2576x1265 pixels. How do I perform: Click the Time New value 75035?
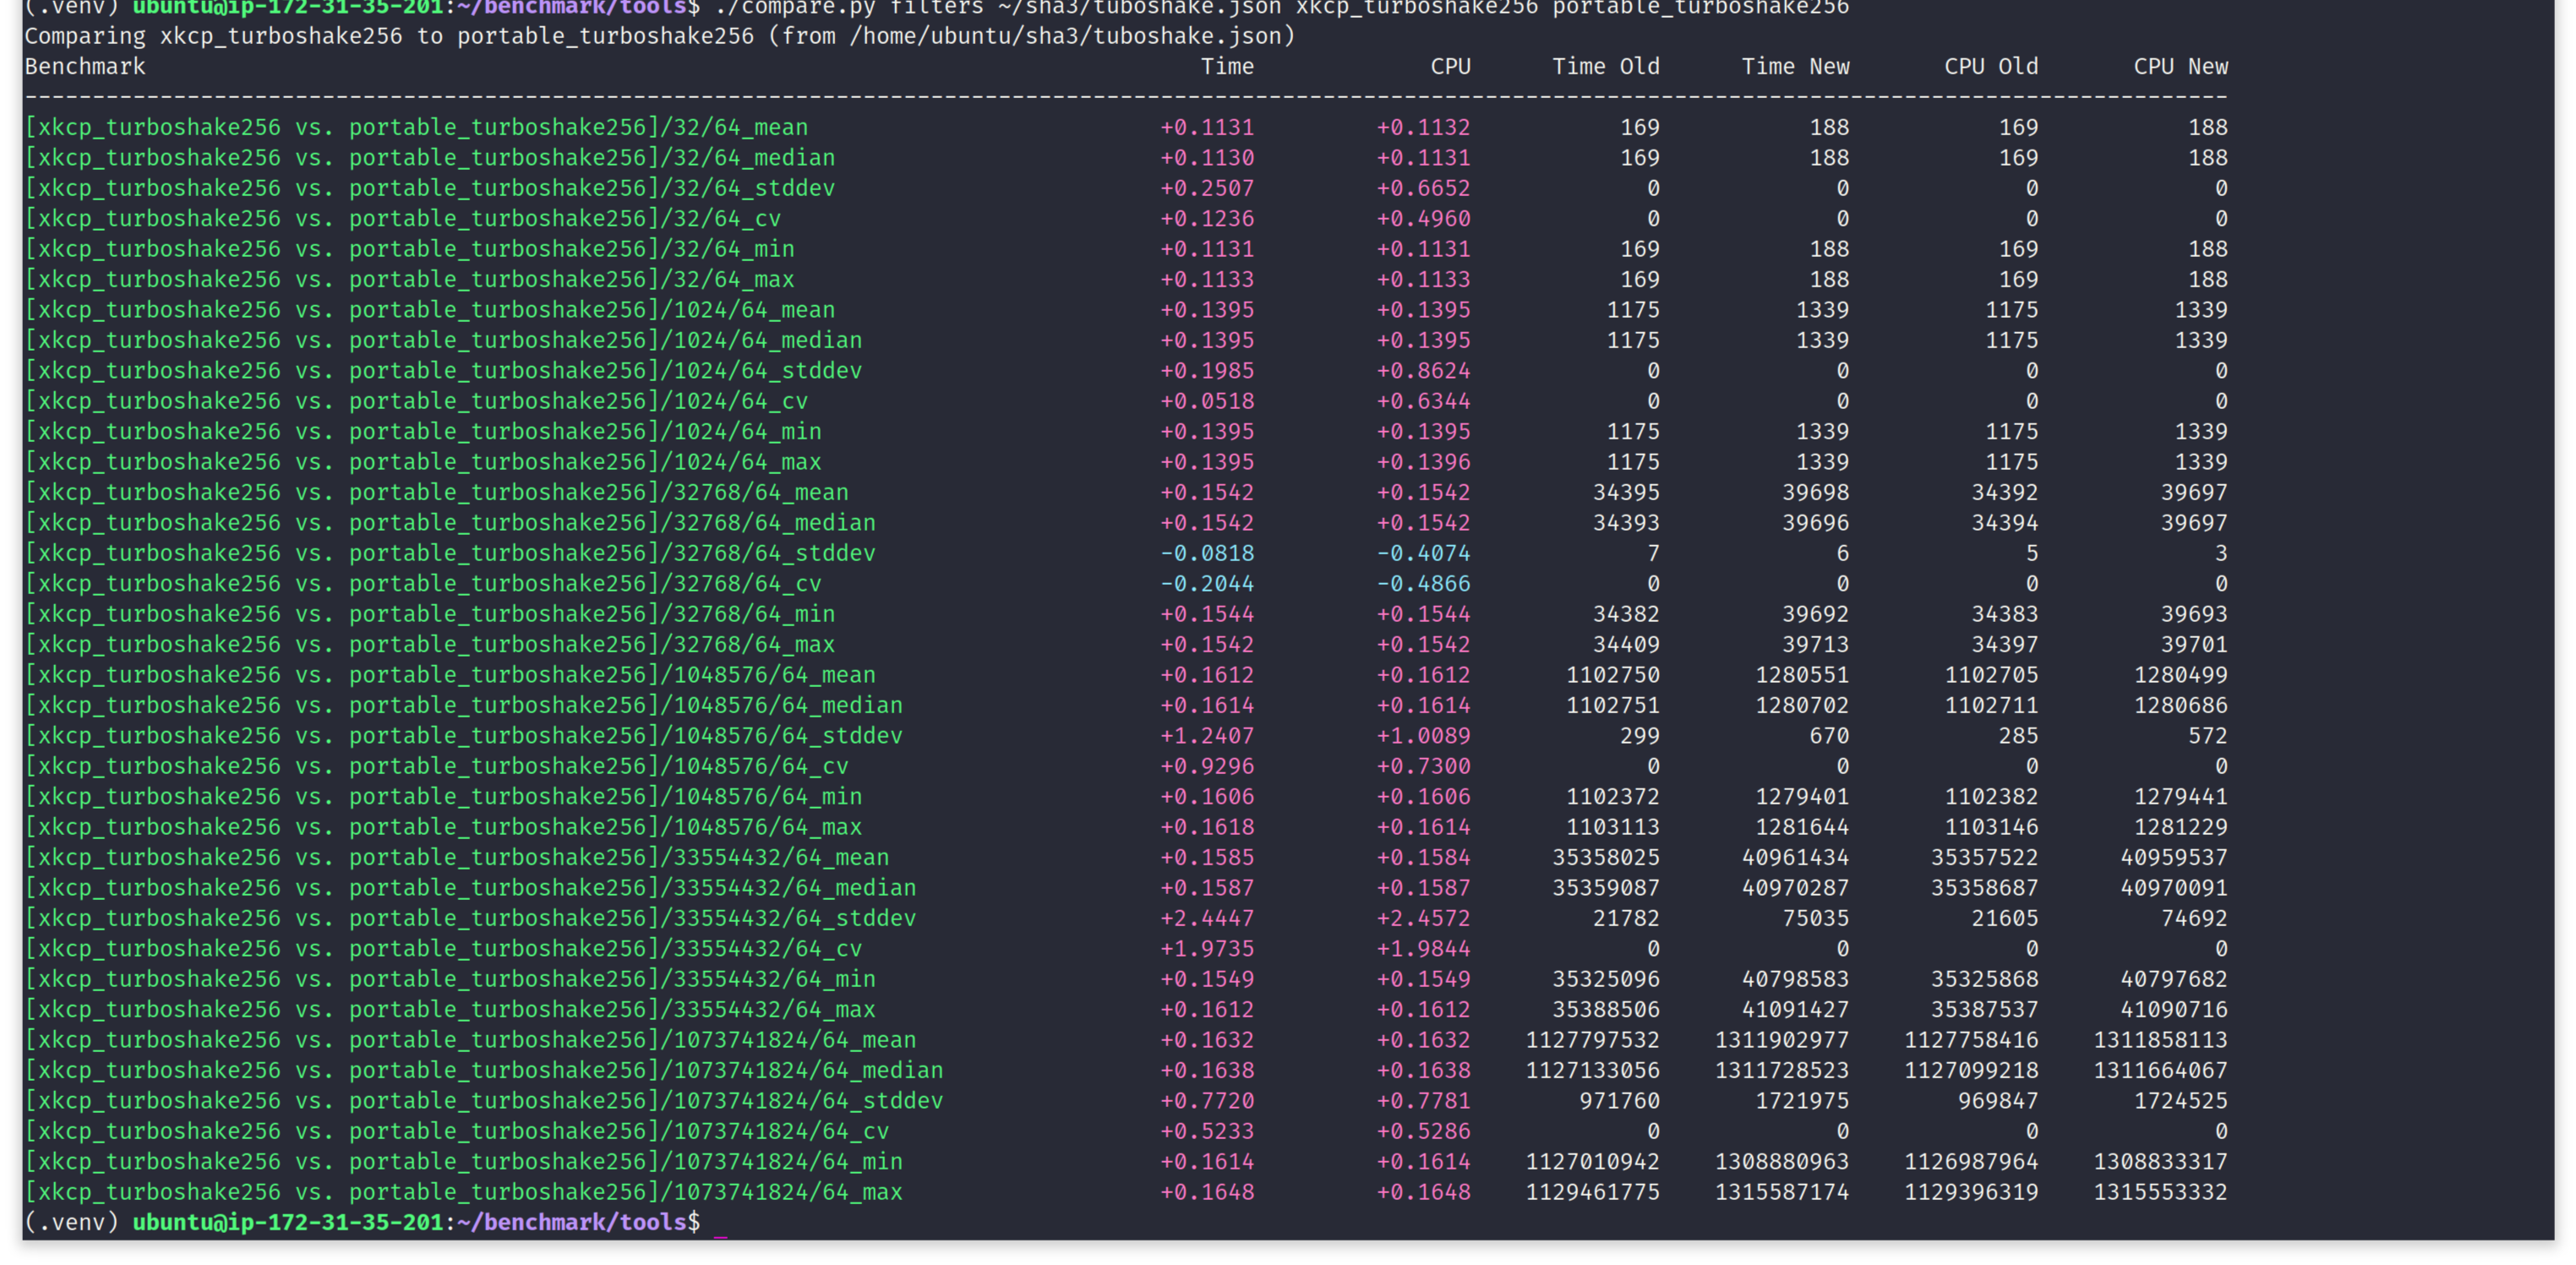1815,918
